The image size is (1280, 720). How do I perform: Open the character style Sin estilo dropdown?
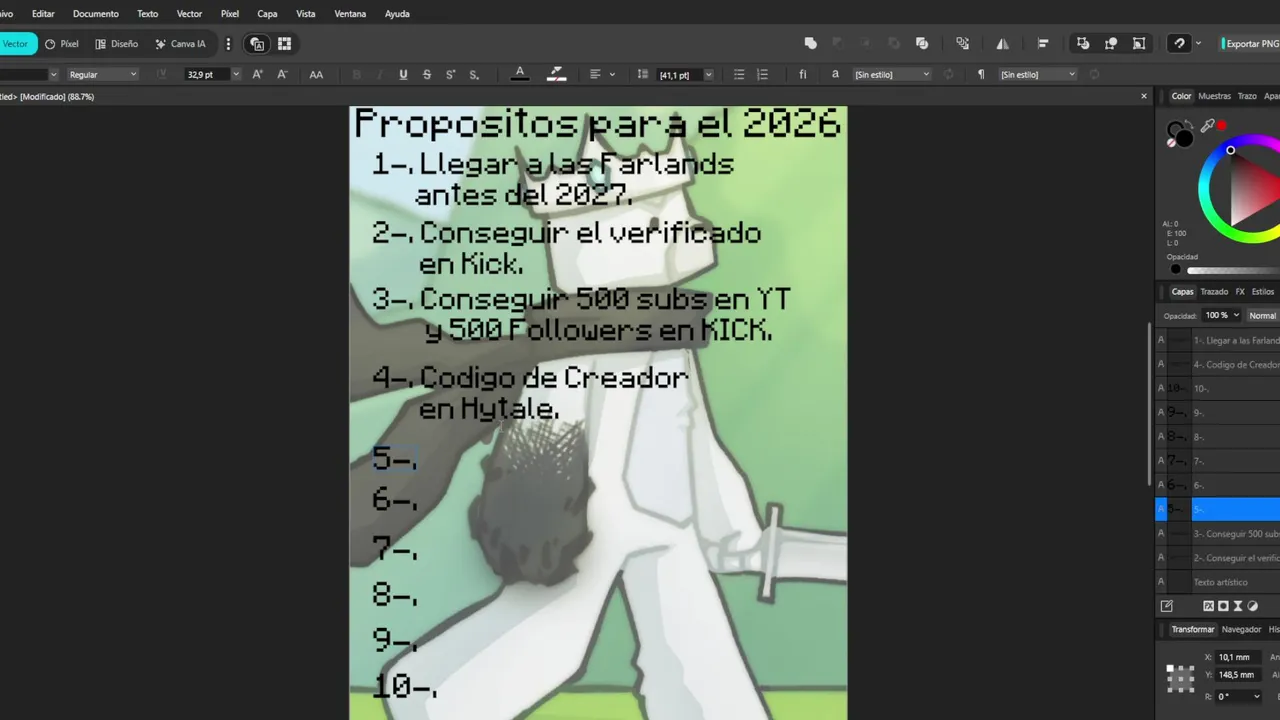click(892, 74)
